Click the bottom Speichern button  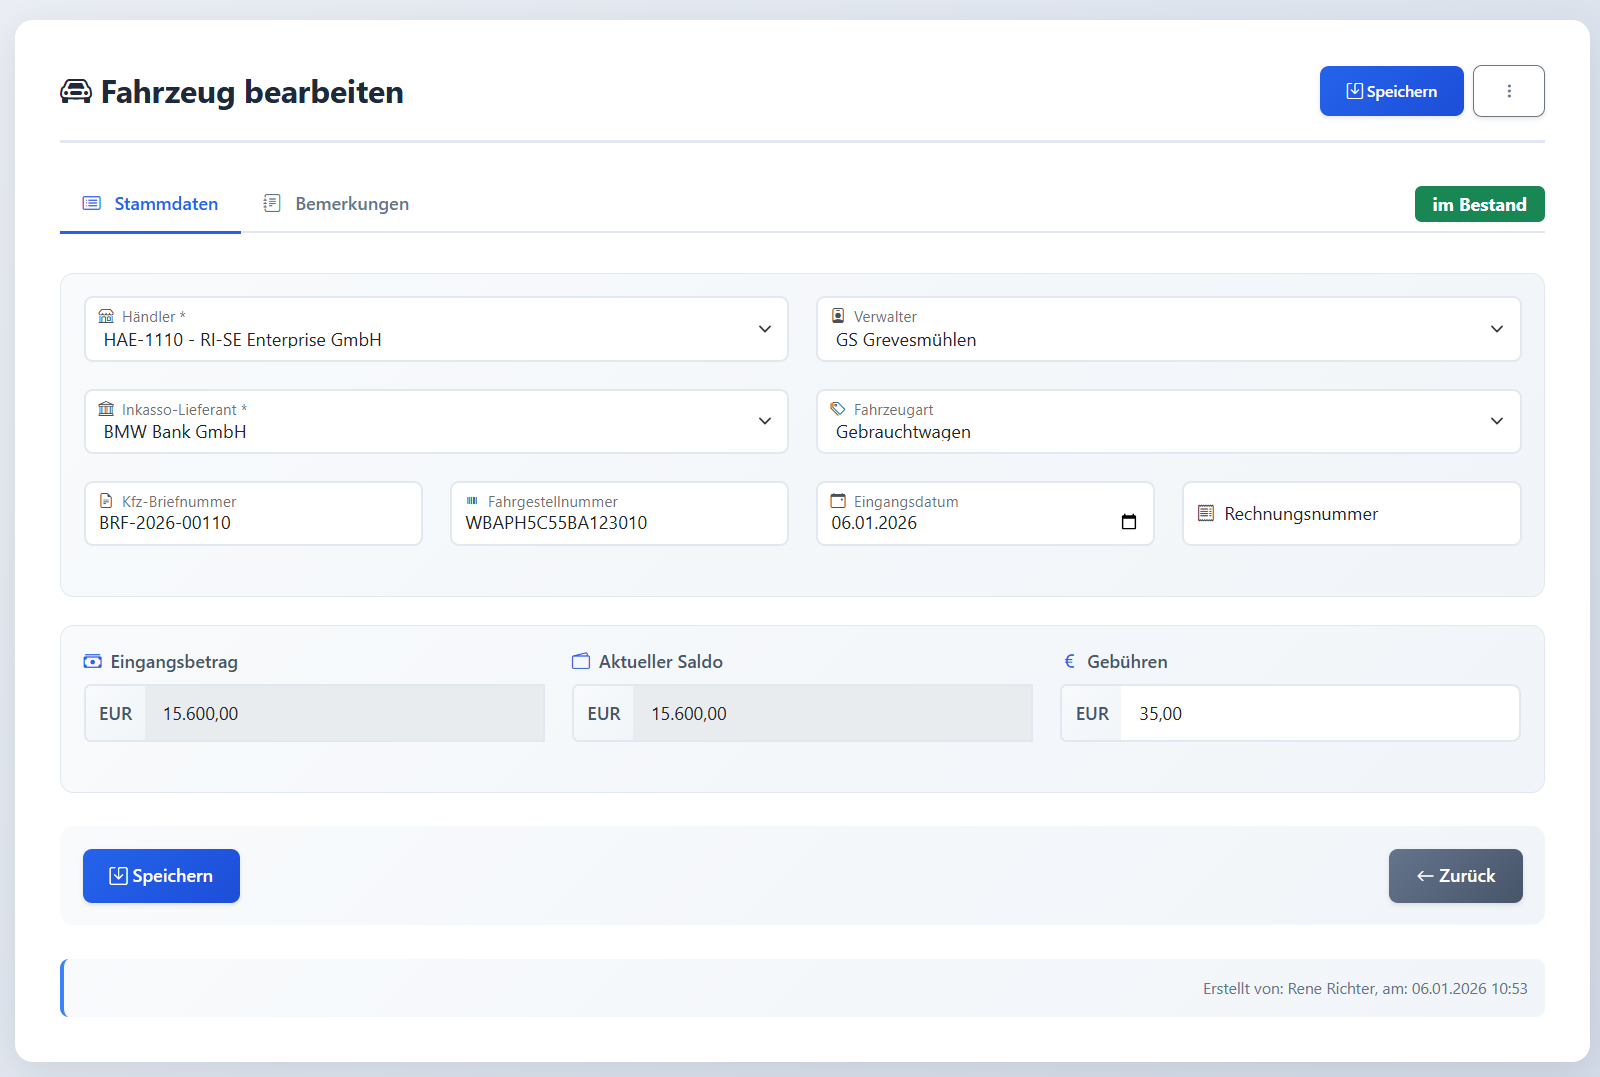pyautogui.click(x=161, y=876)
